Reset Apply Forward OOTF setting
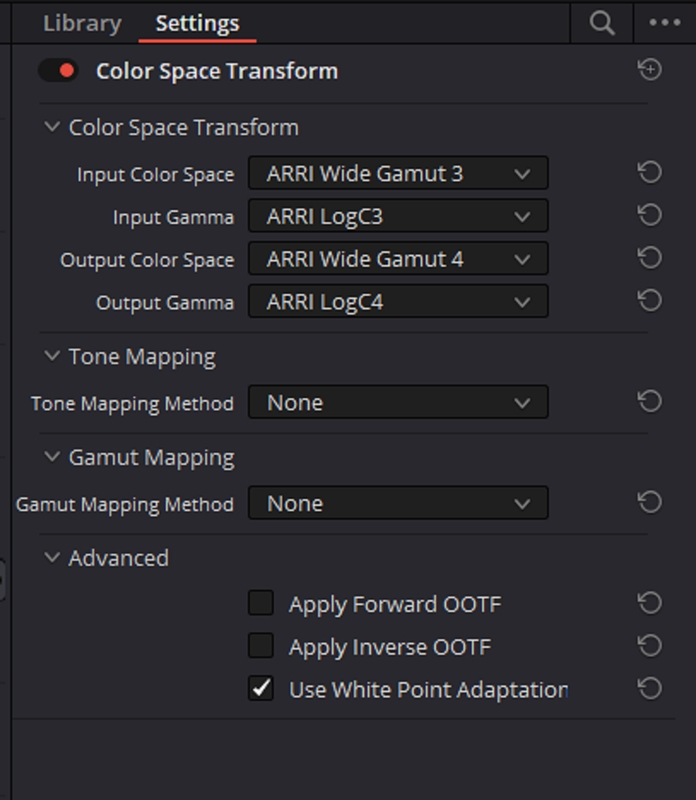The width and height of the screenshot is (696, 800). click(x=650, y=603)
